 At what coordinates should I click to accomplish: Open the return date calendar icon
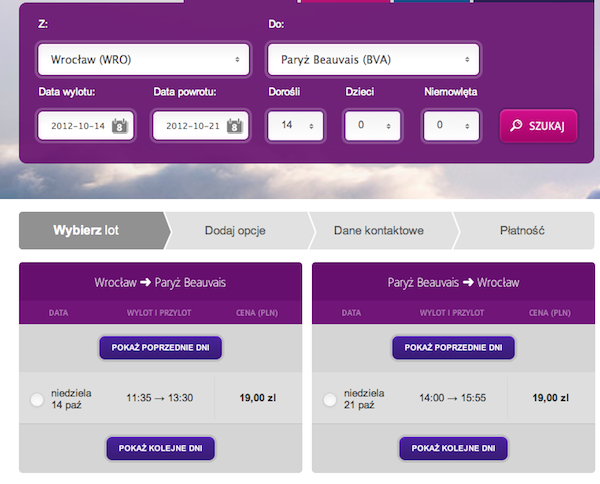235,125
